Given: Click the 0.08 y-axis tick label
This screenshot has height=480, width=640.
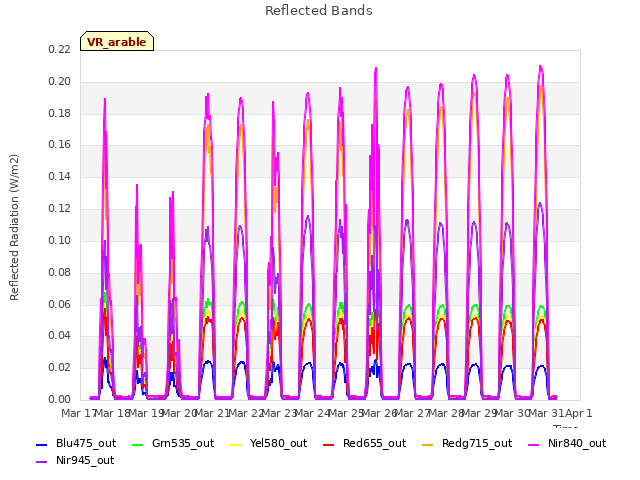Looking at the screenshot, I should pyautogui.click(x=59, y=272).
